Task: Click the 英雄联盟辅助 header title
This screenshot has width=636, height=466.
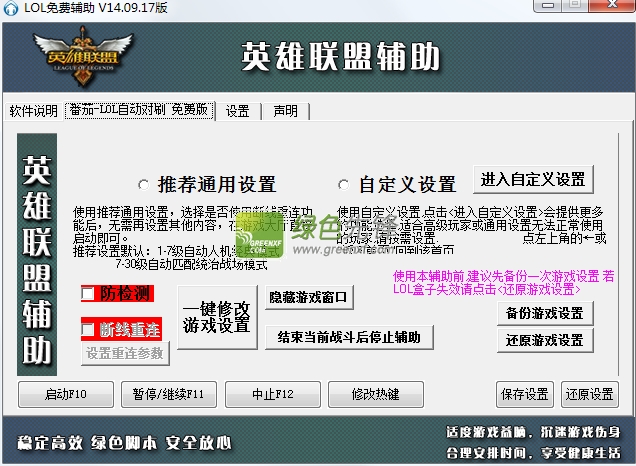Action: click(x=340, y=57)
